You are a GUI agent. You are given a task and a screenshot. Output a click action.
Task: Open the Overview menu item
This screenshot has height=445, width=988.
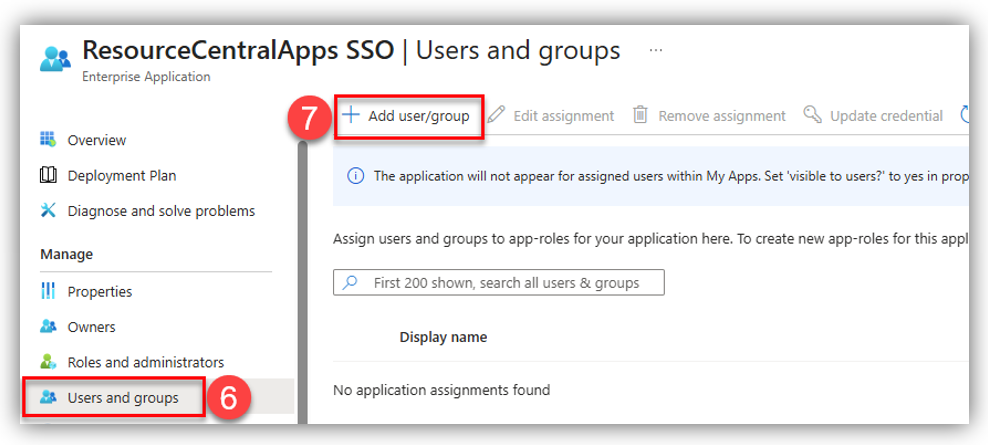[x=96, y=140]
